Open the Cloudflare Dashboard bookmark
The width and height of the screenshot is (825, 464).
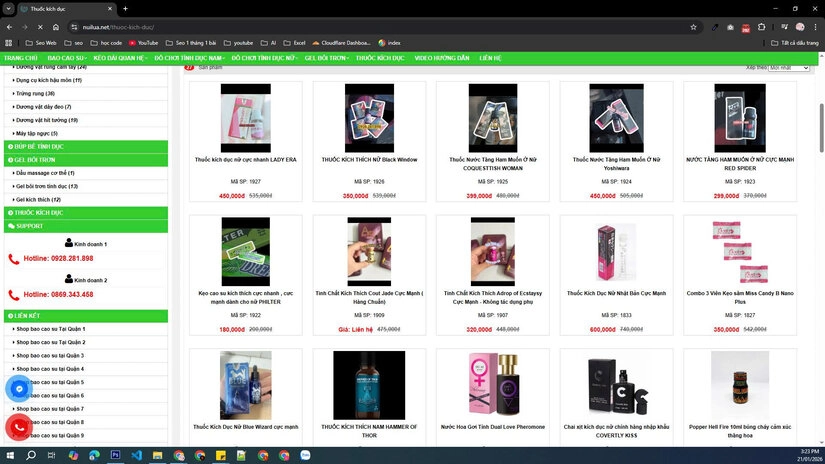click(x=341, y=43)
